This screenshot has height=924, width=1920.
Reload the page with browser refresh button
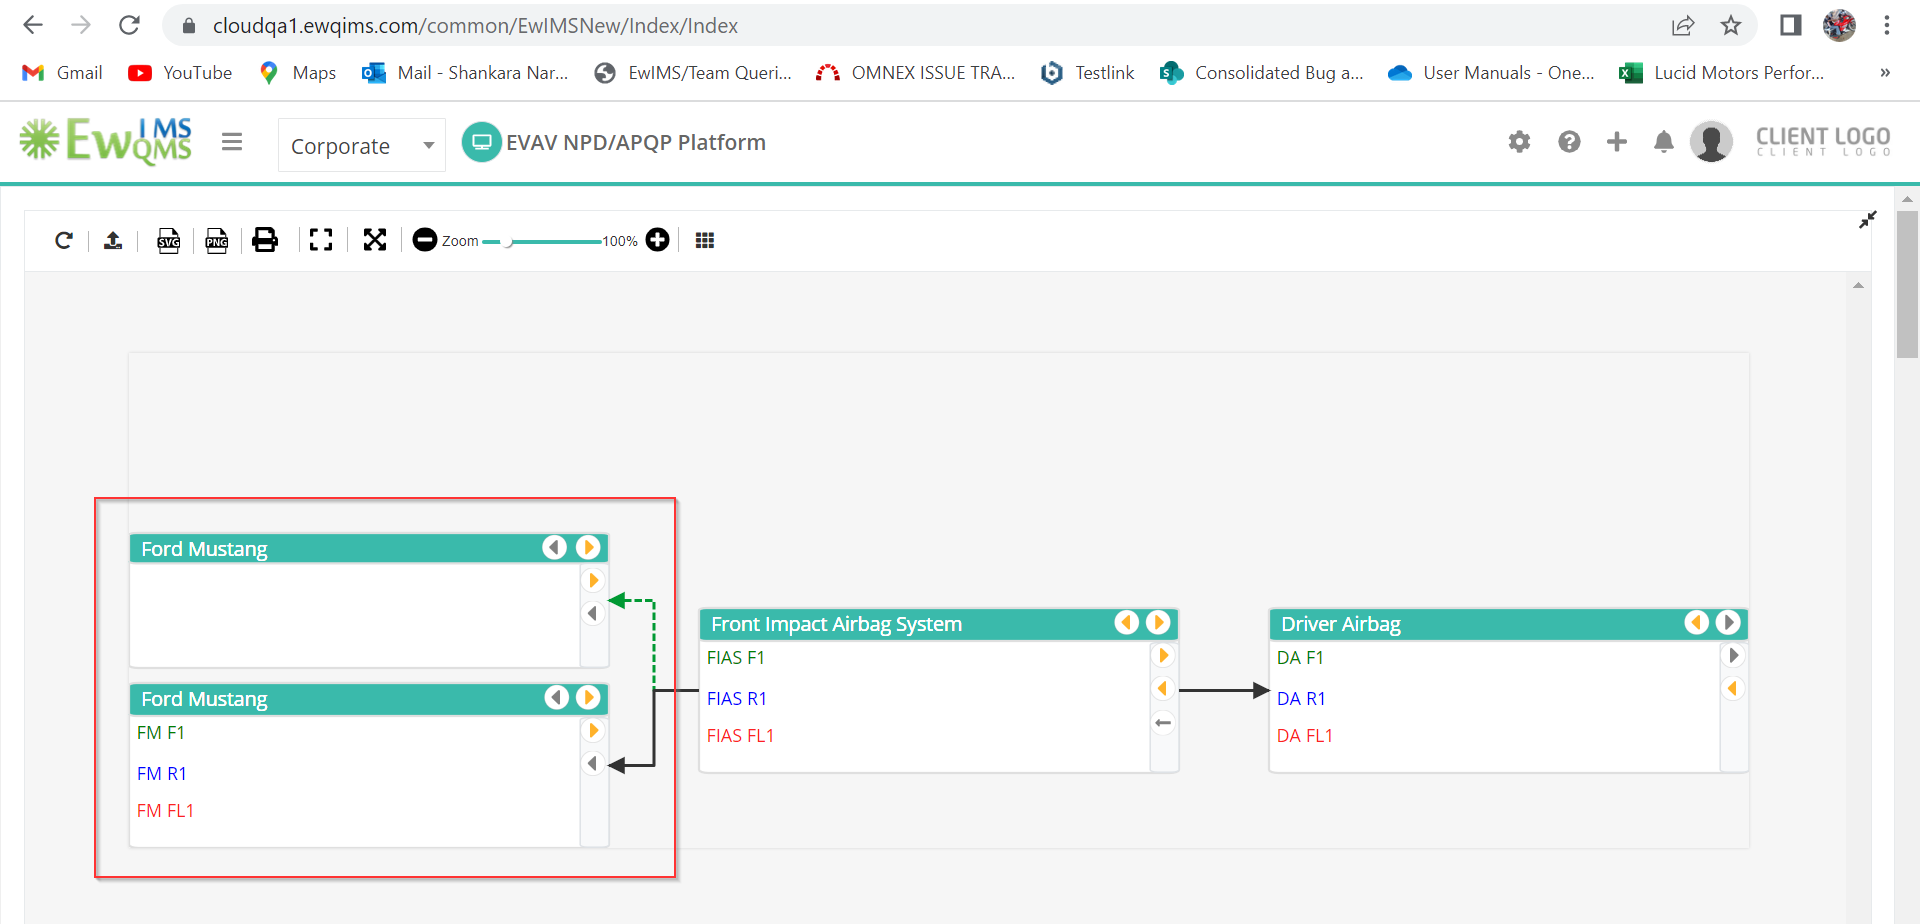(129, 25)
